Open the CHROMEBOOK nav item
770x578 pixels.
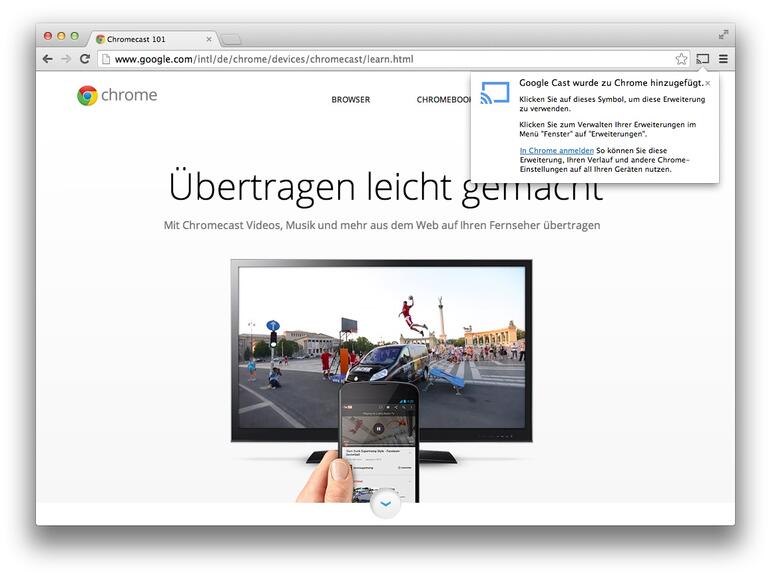pyautogui.click(x=443, y=99)
